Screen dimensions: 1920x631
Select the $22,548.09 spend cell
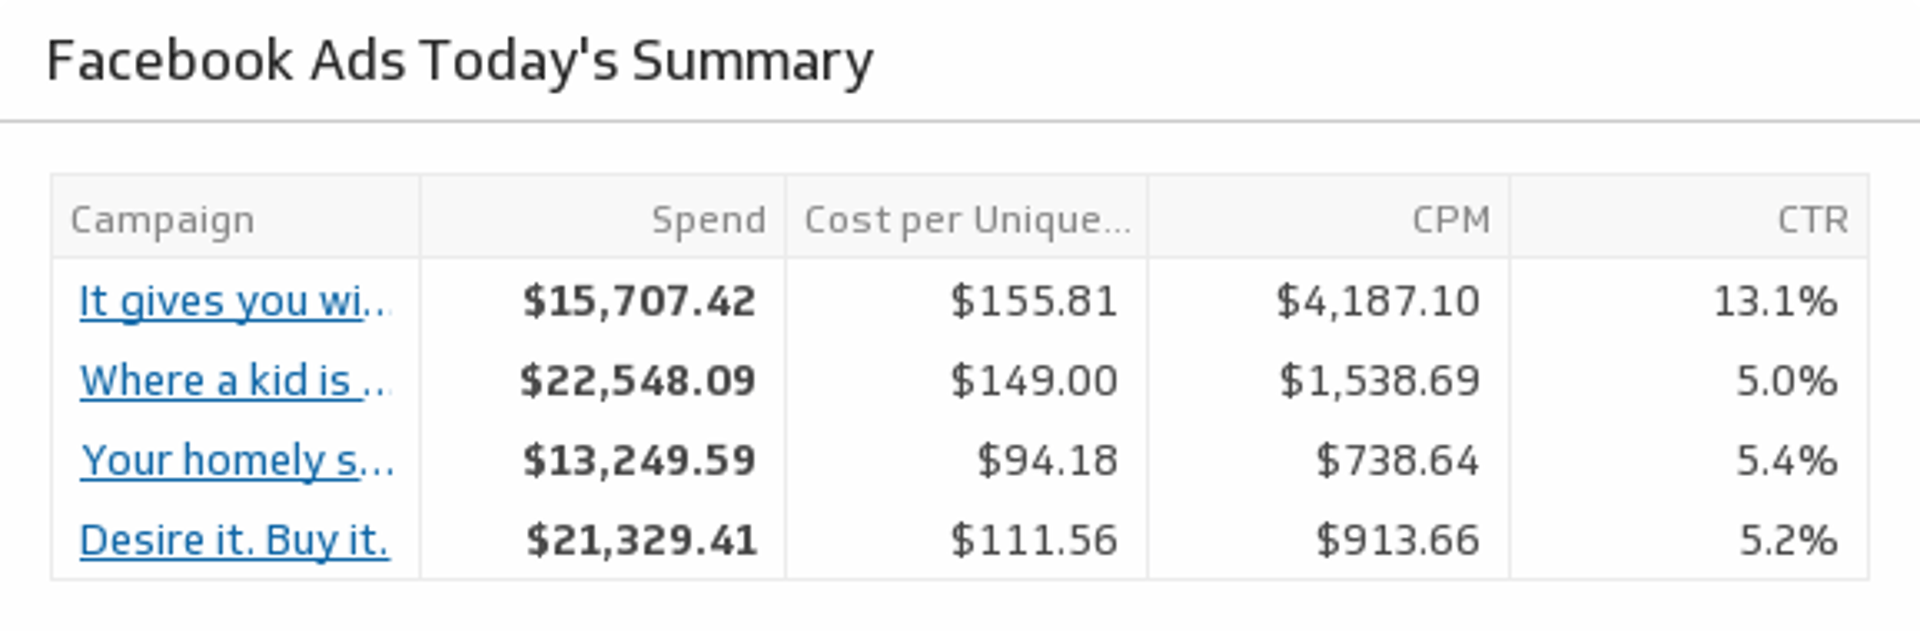[x=638, y=381]
